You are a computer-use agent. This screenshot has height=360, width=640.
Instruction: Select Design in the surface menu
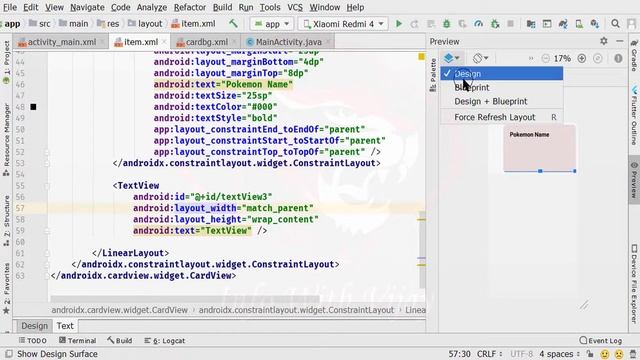(x=501, y=73)
